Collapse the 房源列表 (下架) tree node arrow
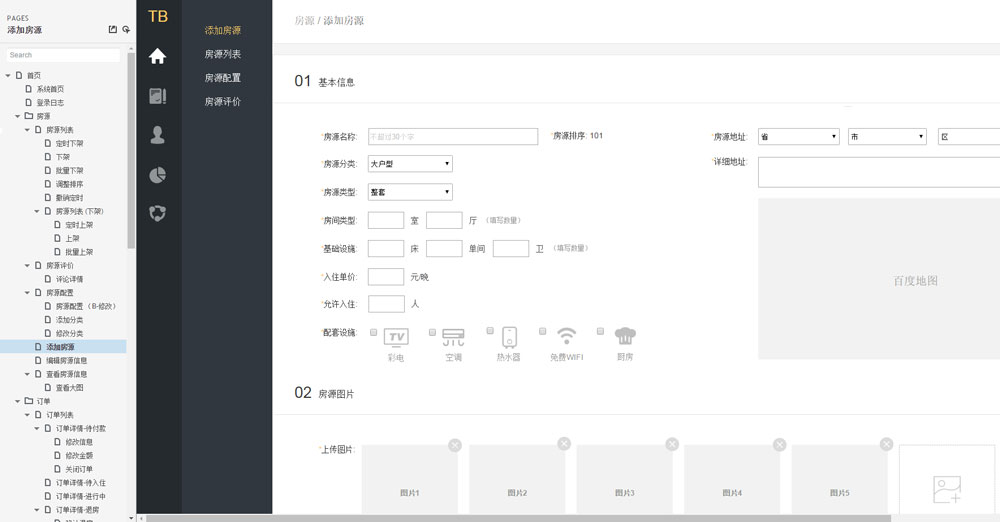Screen dimensions: 1000x522 click(36, 211)
